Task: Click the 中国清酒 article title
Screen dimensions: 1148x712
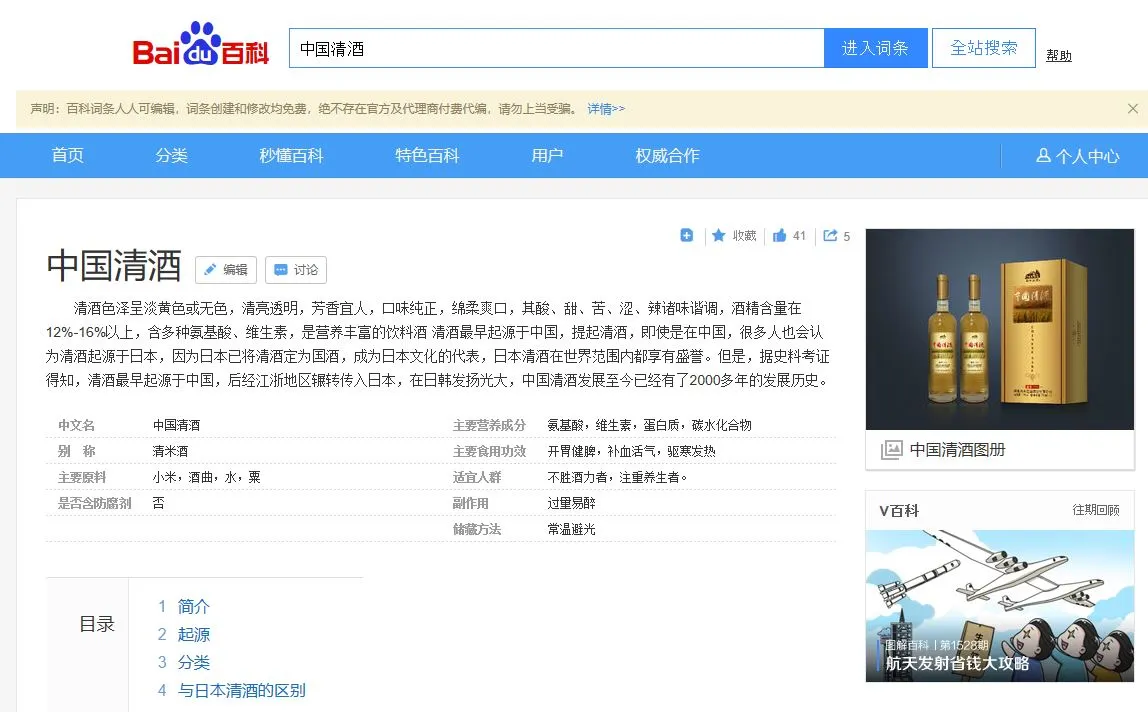Action: [113, 265]
